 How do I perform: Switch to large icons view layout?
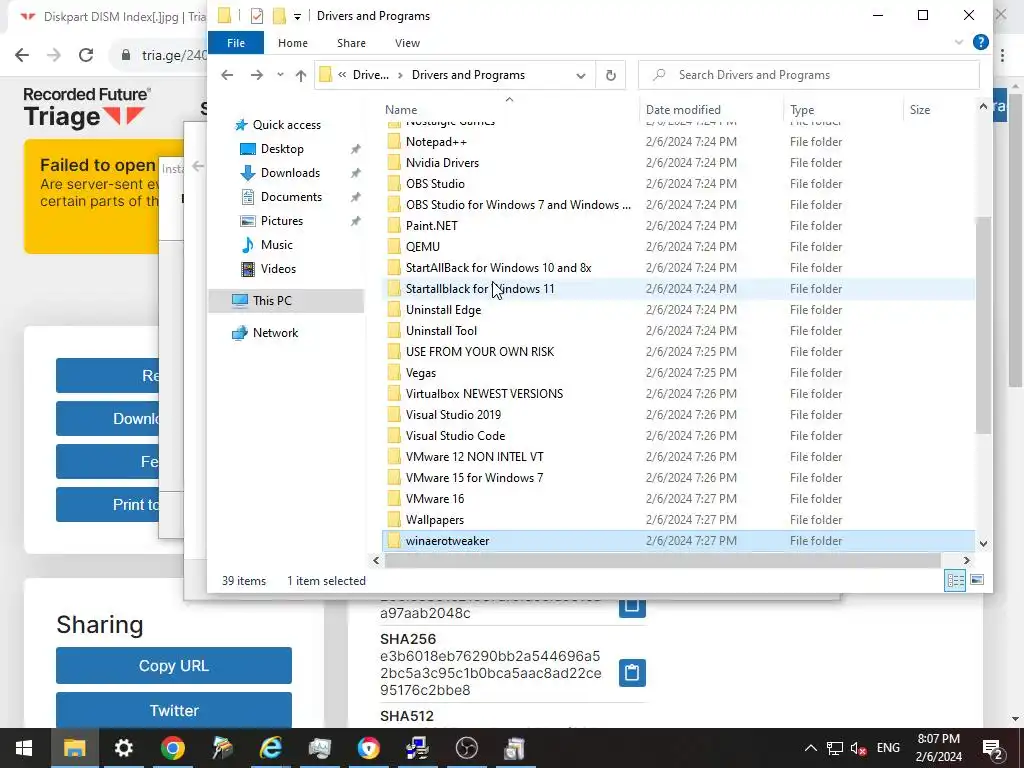976,580
